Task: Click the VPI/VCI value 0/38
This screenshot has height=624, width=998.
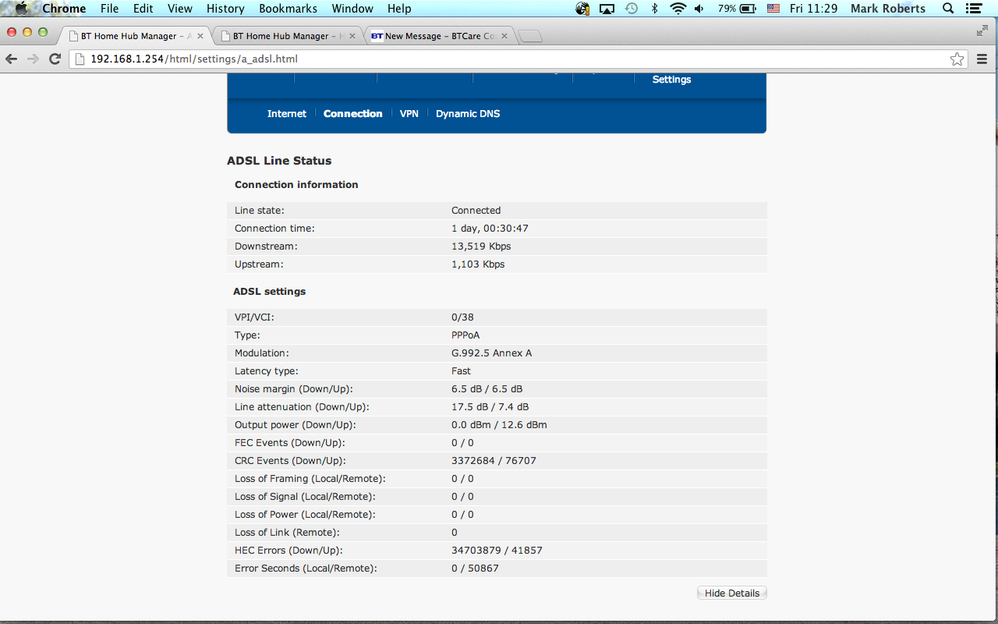Action: [463, 317]
